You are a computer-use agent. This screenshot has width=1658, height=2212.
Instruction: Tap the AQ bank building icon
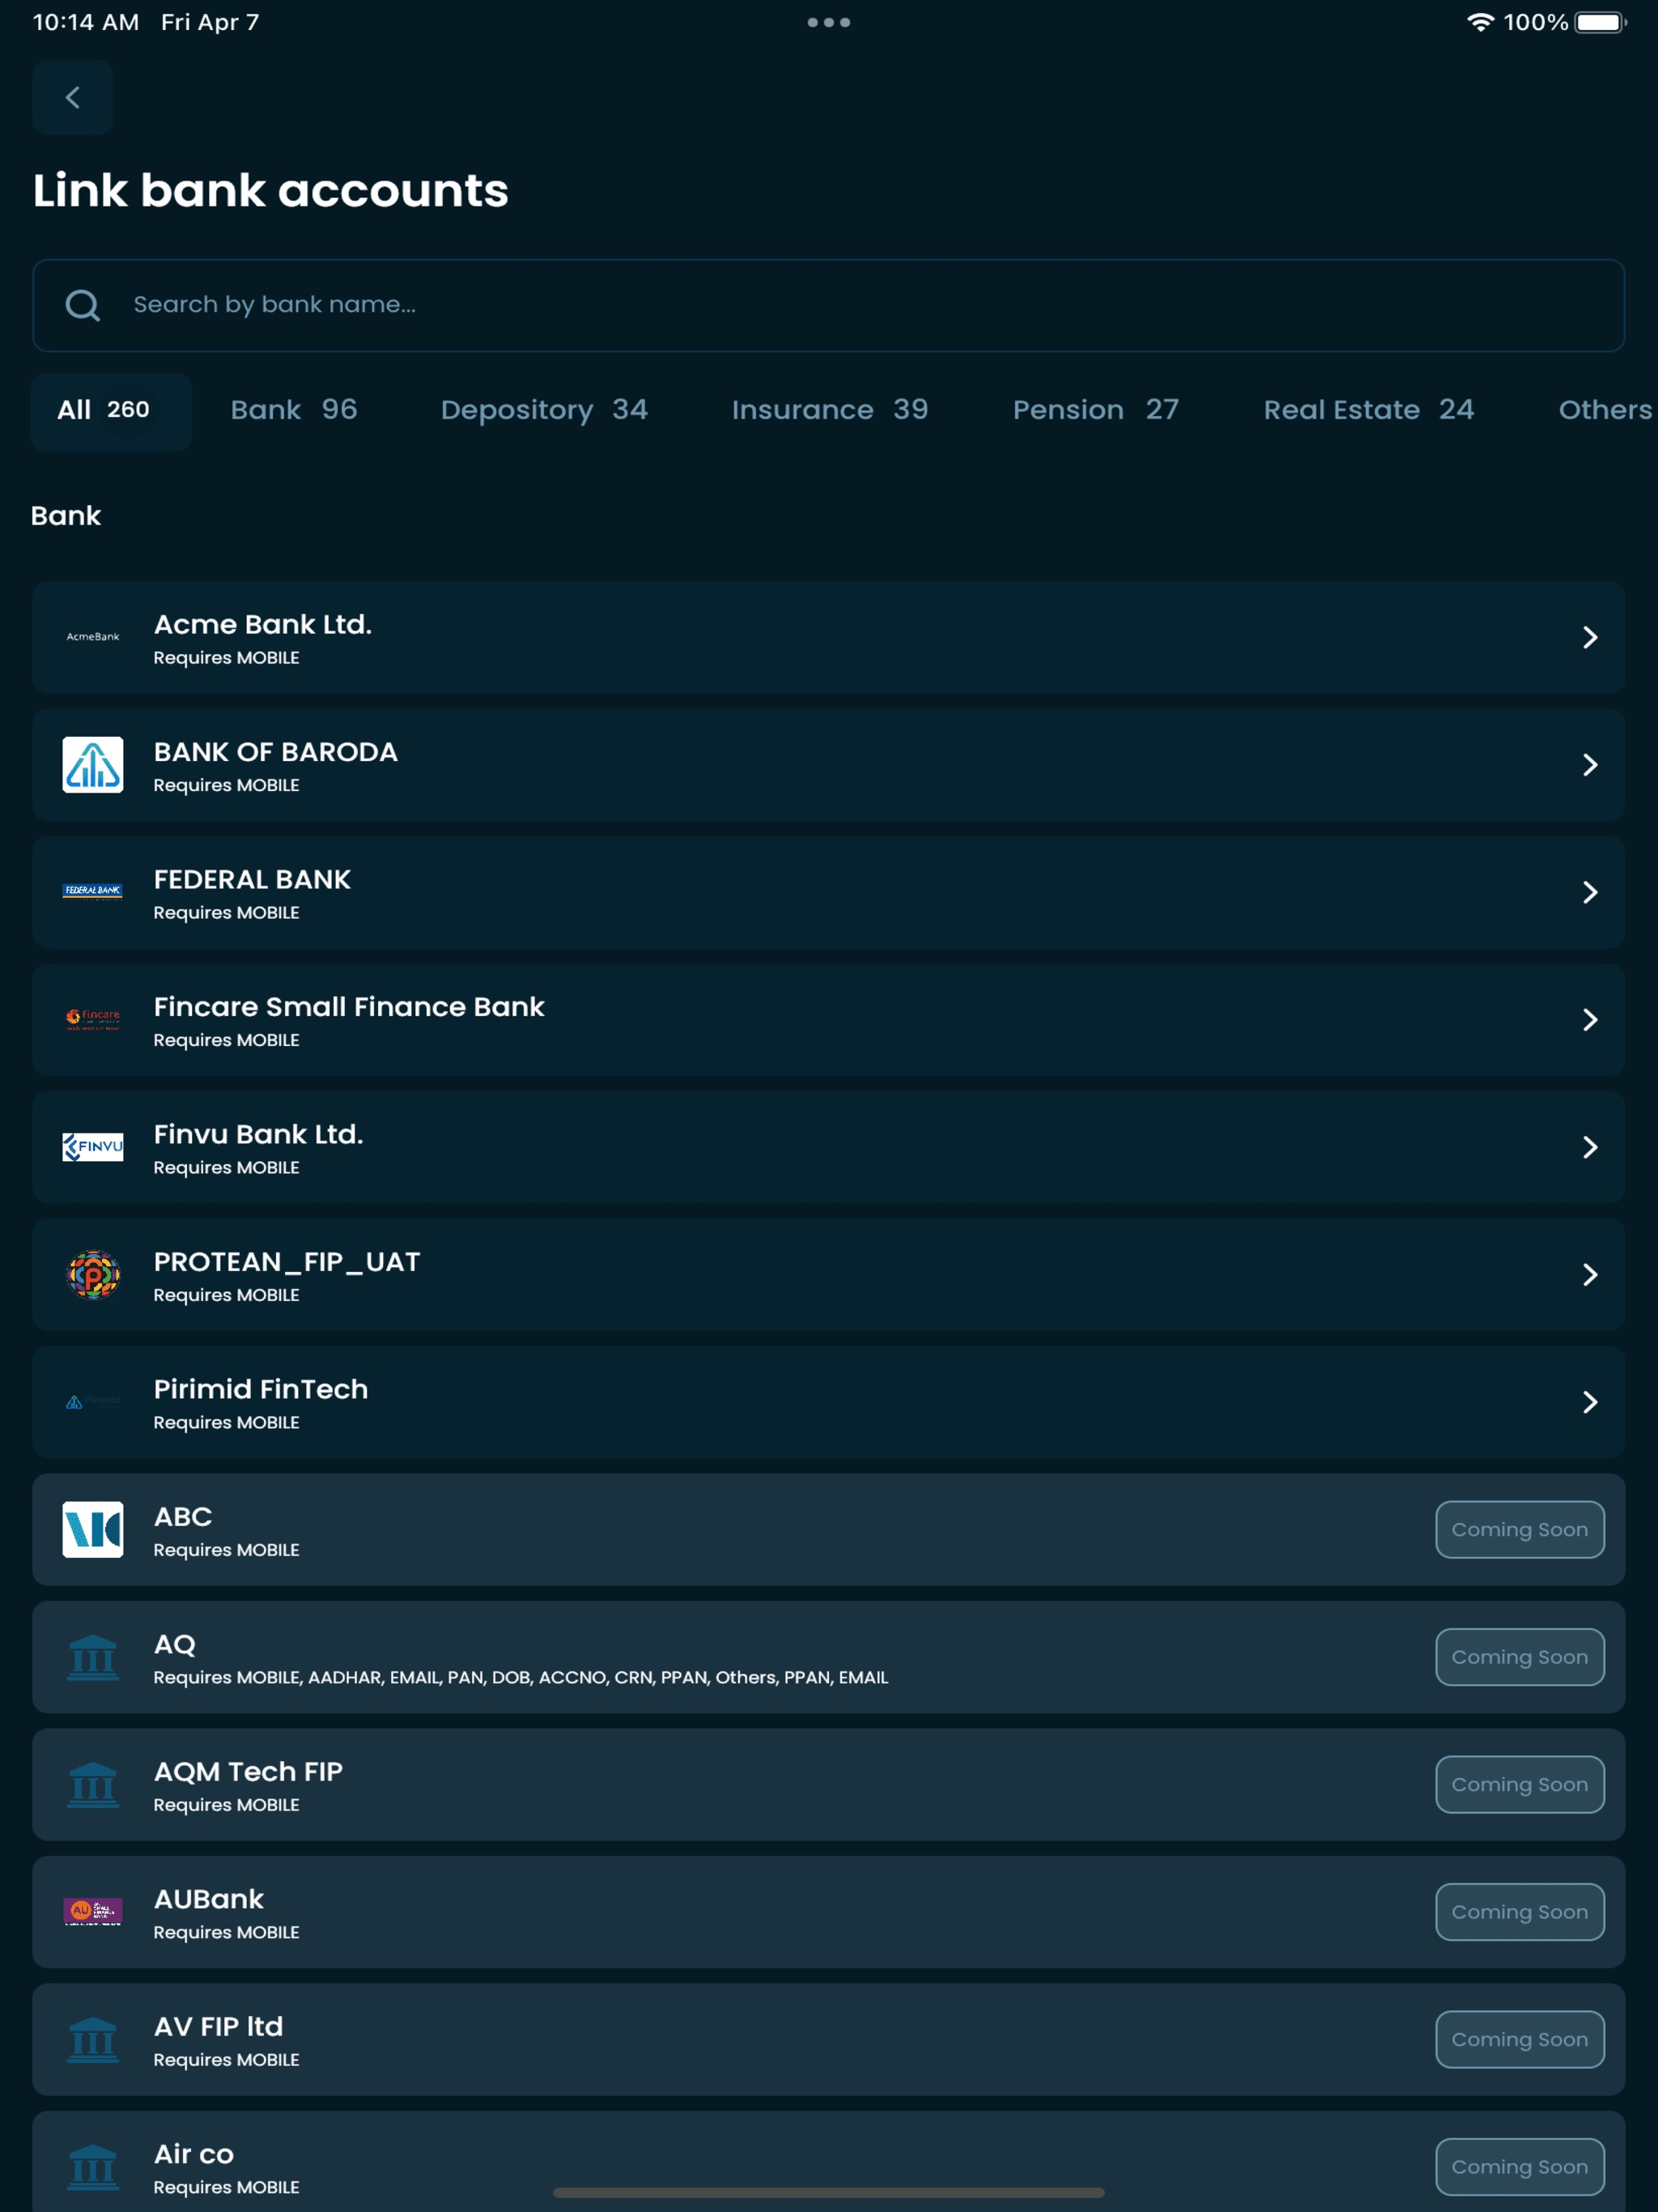pyautogui.click(x=93, y=1657)
